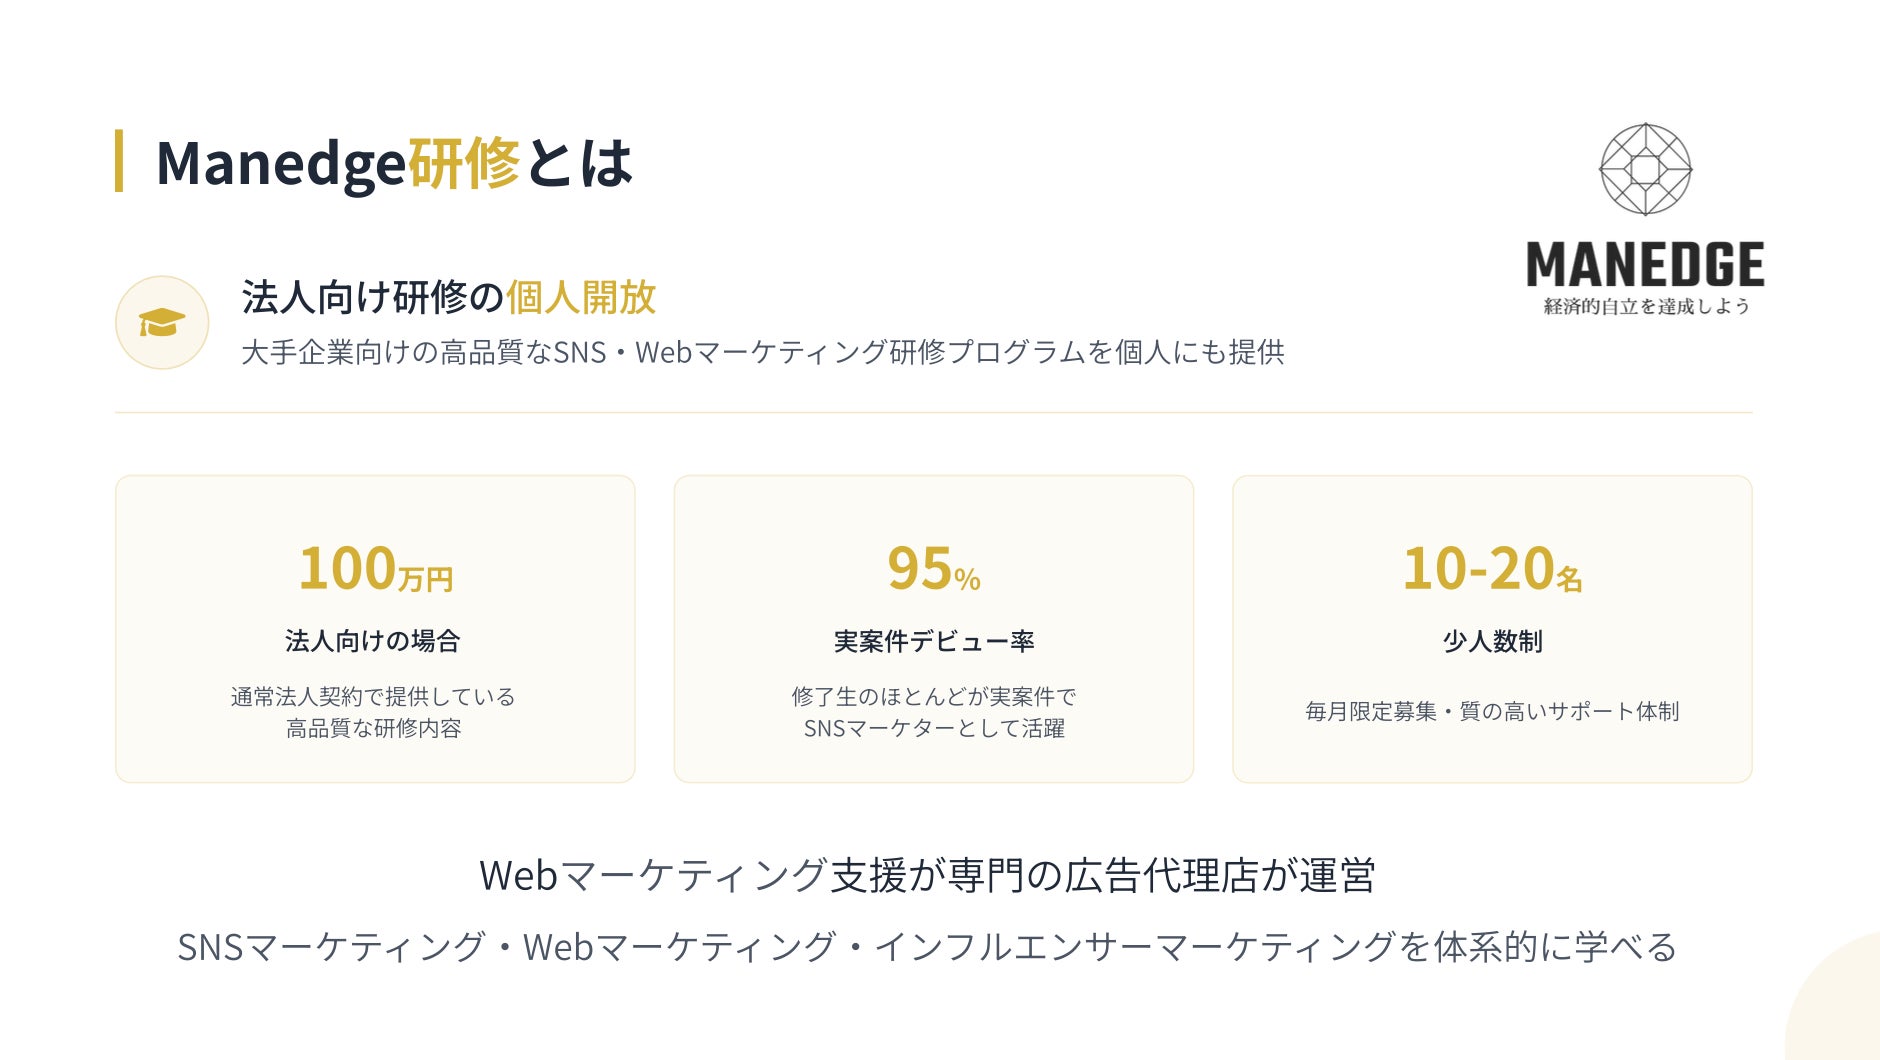Click the graduation cap icon
The width and height of the screenshot is (1880, 1060).
coord(162,323)
